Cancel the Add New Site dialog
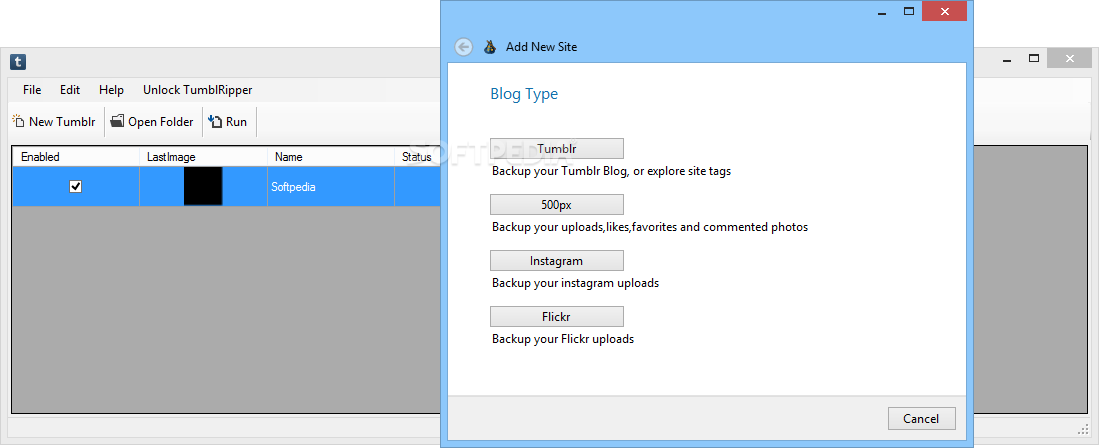Screen dimensions: 1099x448 921,419
